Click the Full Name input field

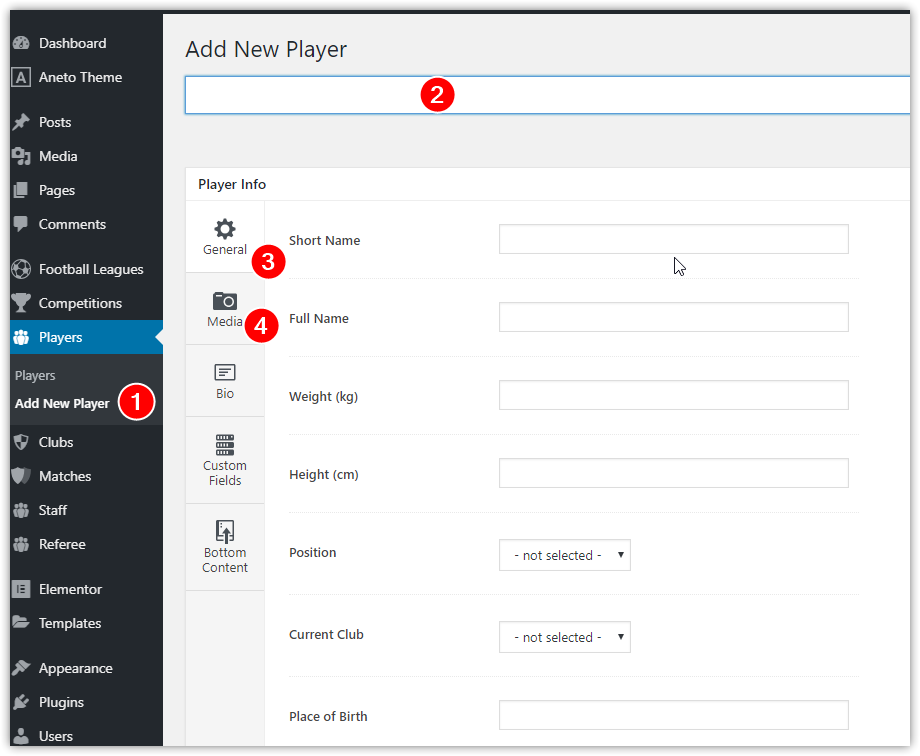pyautogui.click(x=674, y=317)
